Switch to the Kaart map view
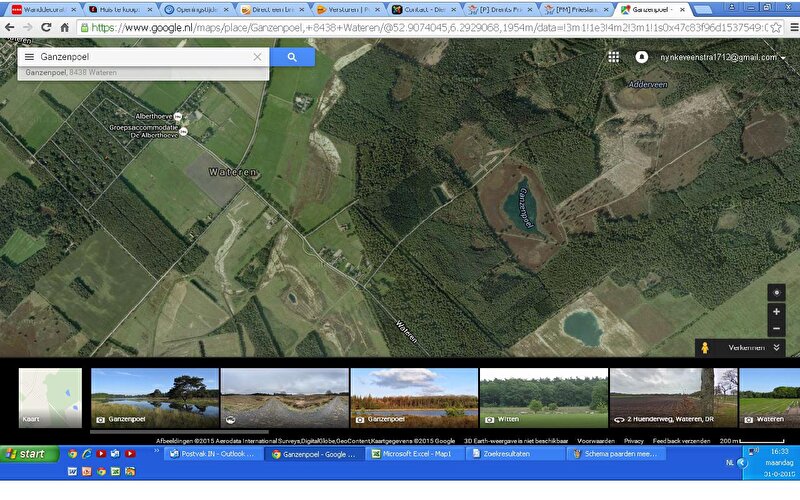 tap(50, 397)
